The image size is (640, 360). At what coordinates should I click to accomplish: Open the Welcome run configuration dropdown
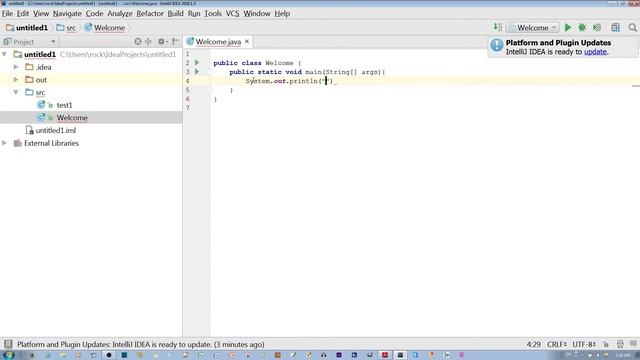click(533, 28)
